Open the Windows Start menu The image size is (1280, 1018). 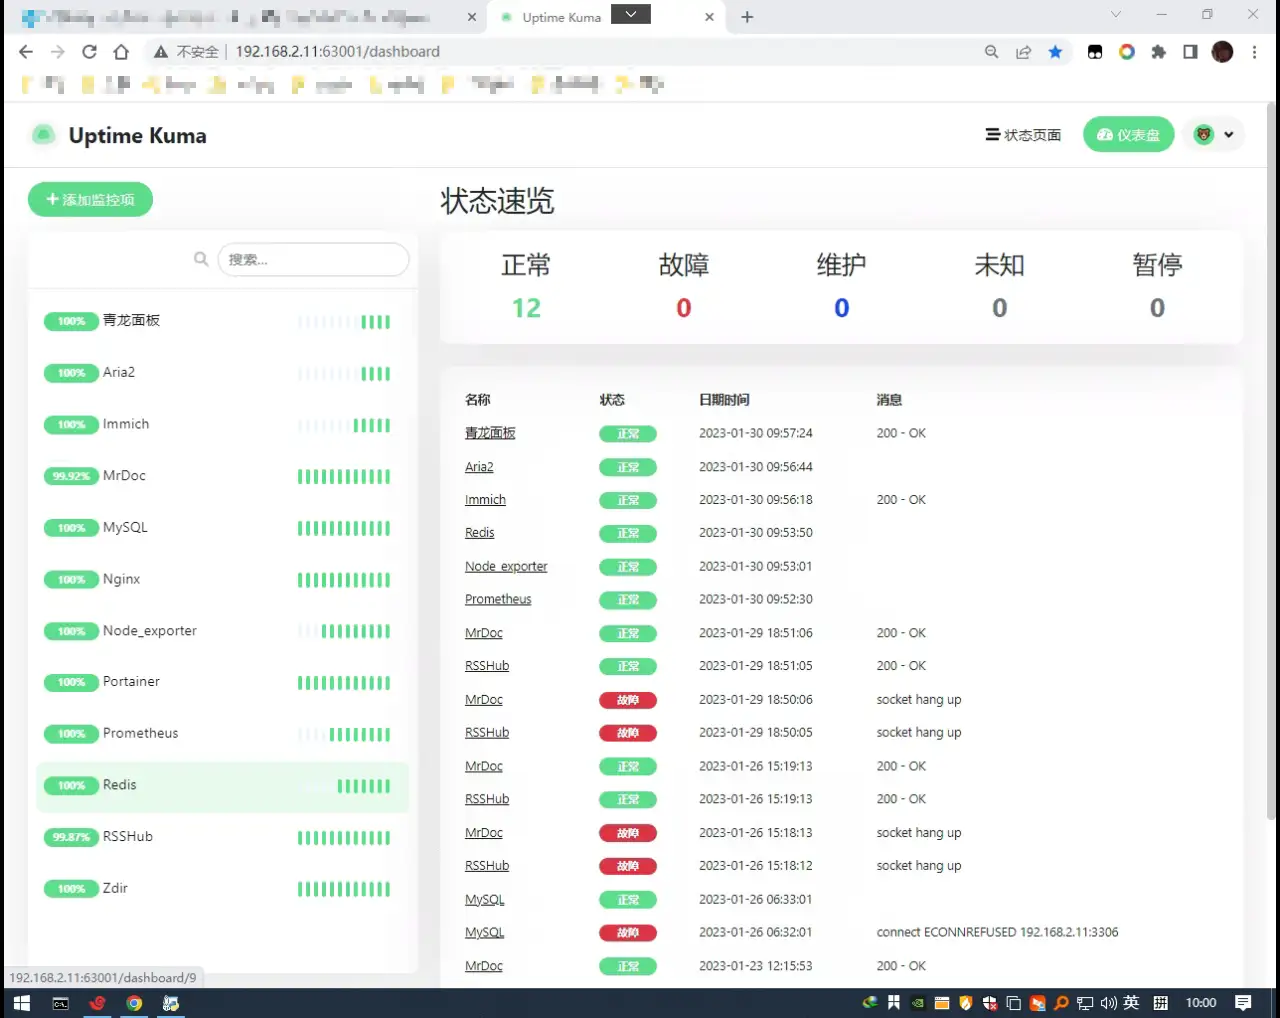pos(22,1003)
